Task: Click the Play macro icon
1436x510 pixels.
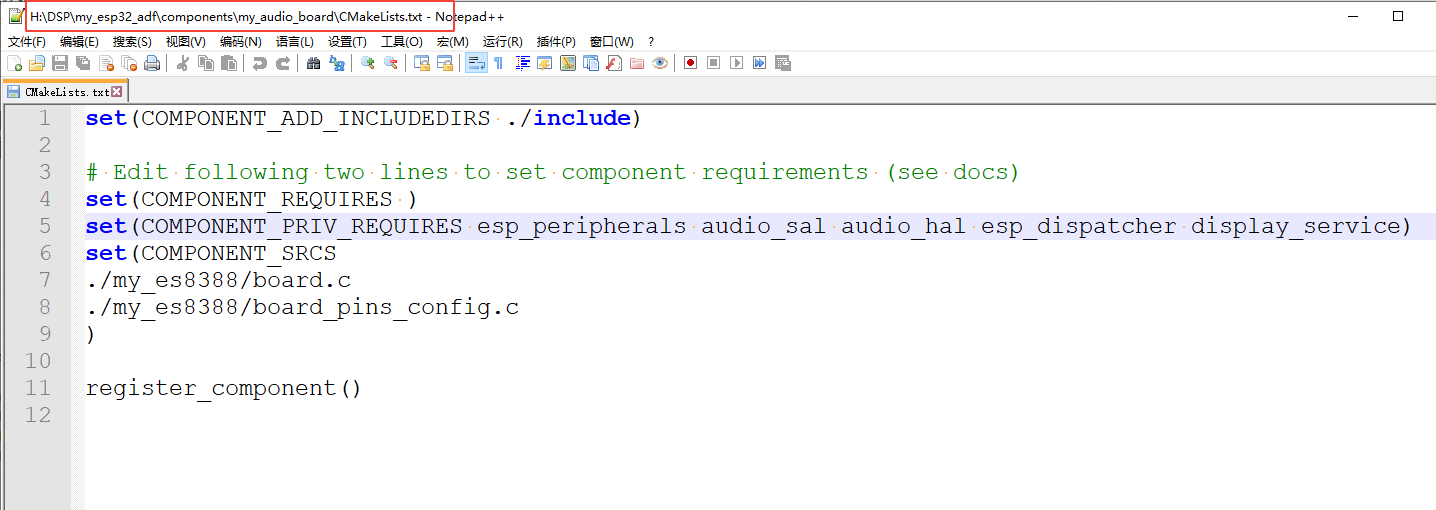Action: (x=737, y=63)
